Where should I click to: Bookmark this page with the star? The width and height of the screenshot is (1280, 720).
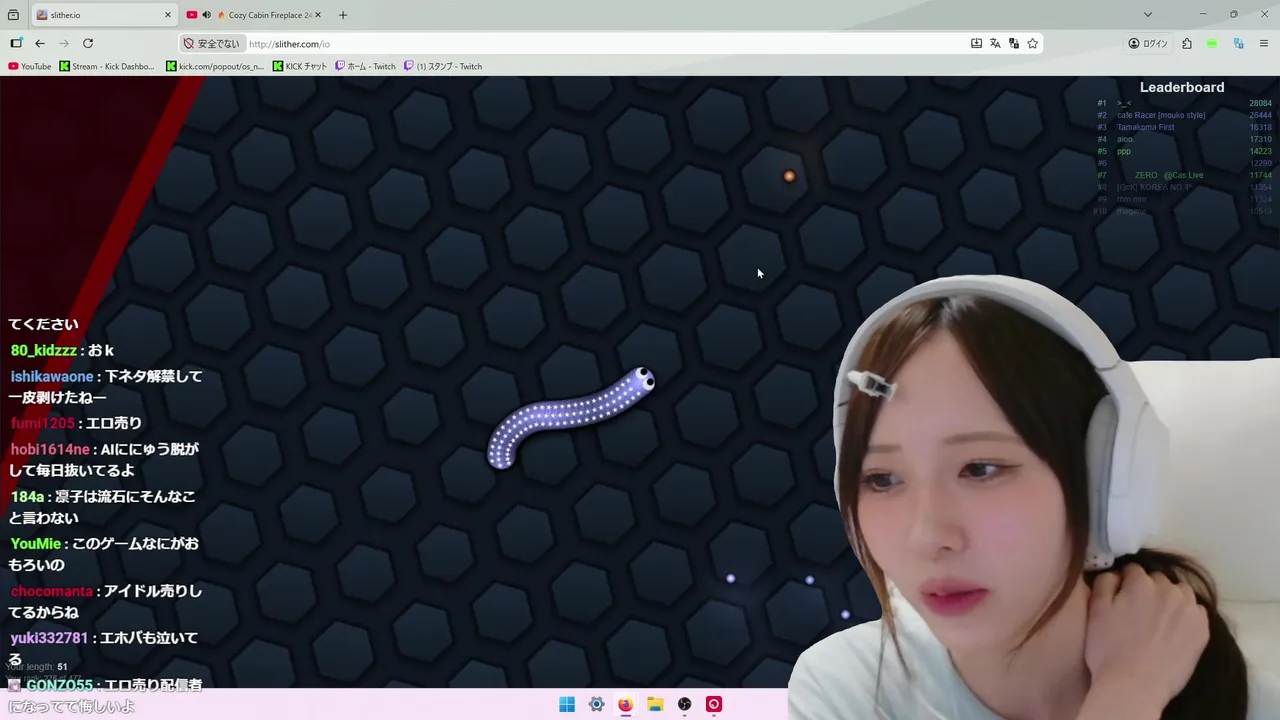point(1033,43)
